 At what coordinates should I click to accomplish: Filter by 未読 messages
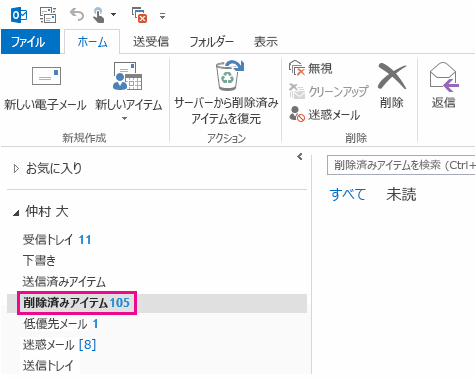[401, 194]
